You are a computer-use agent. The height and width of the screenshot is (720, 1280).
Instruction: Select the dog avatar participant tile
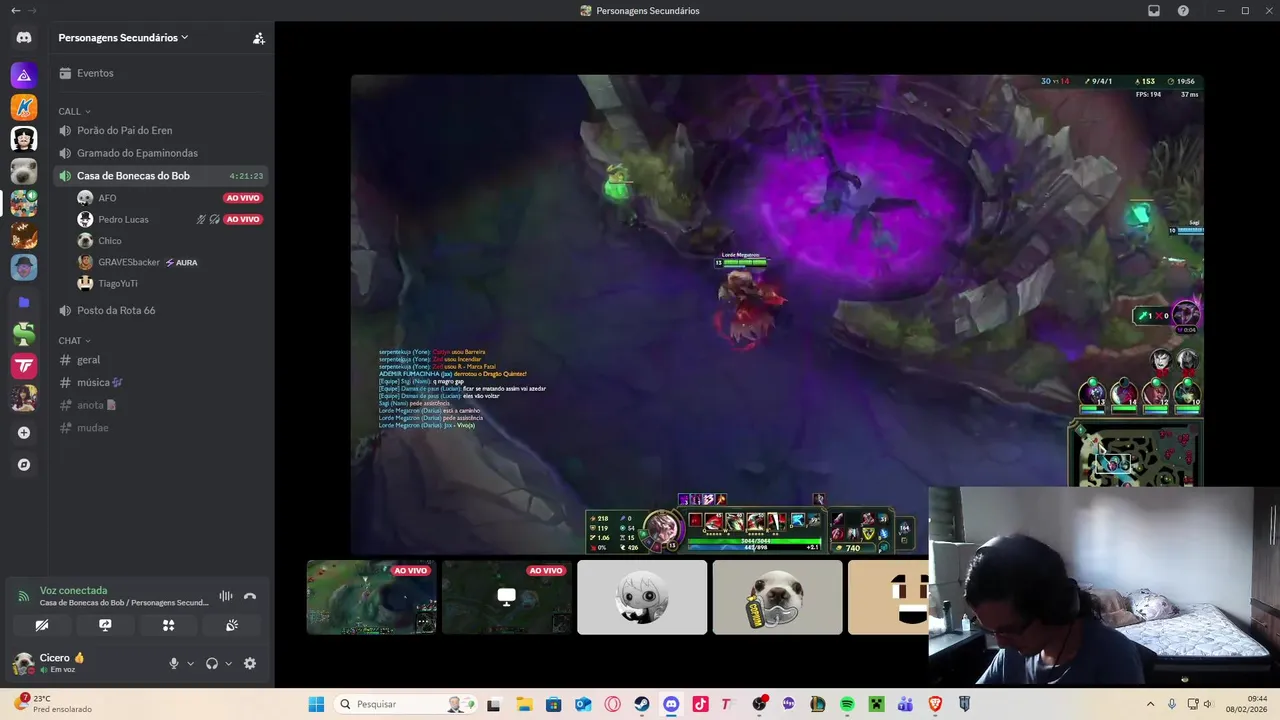tap(777, 597)
